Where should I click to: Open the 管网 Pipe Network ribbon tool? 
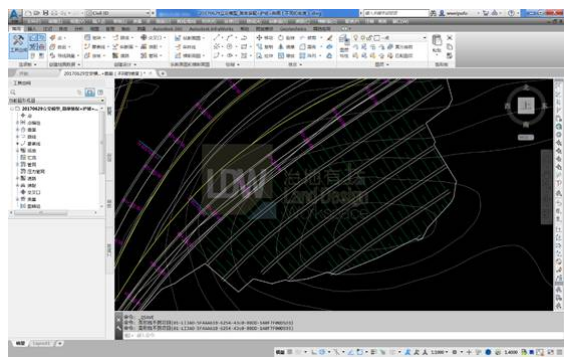(x=151, y=56)
